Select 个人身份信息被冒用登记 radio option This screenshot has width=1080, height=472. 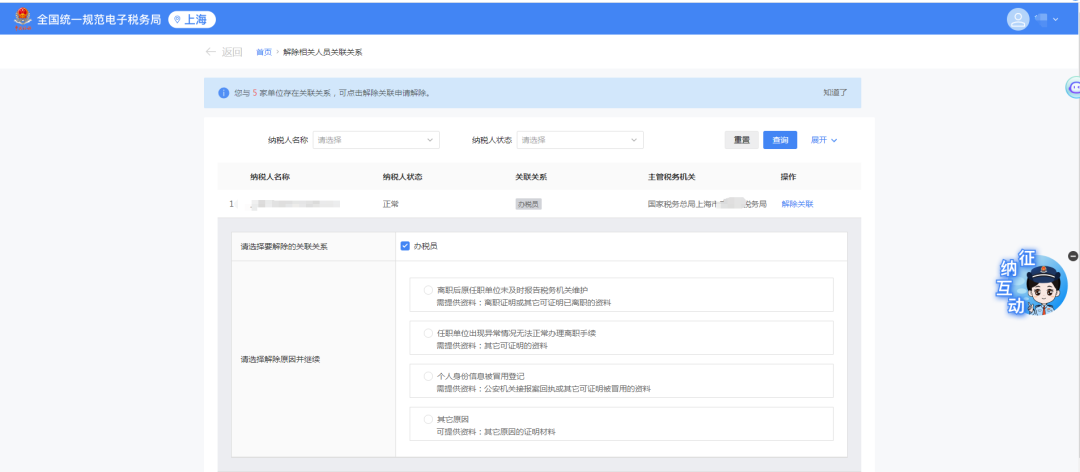pos(429,376)
